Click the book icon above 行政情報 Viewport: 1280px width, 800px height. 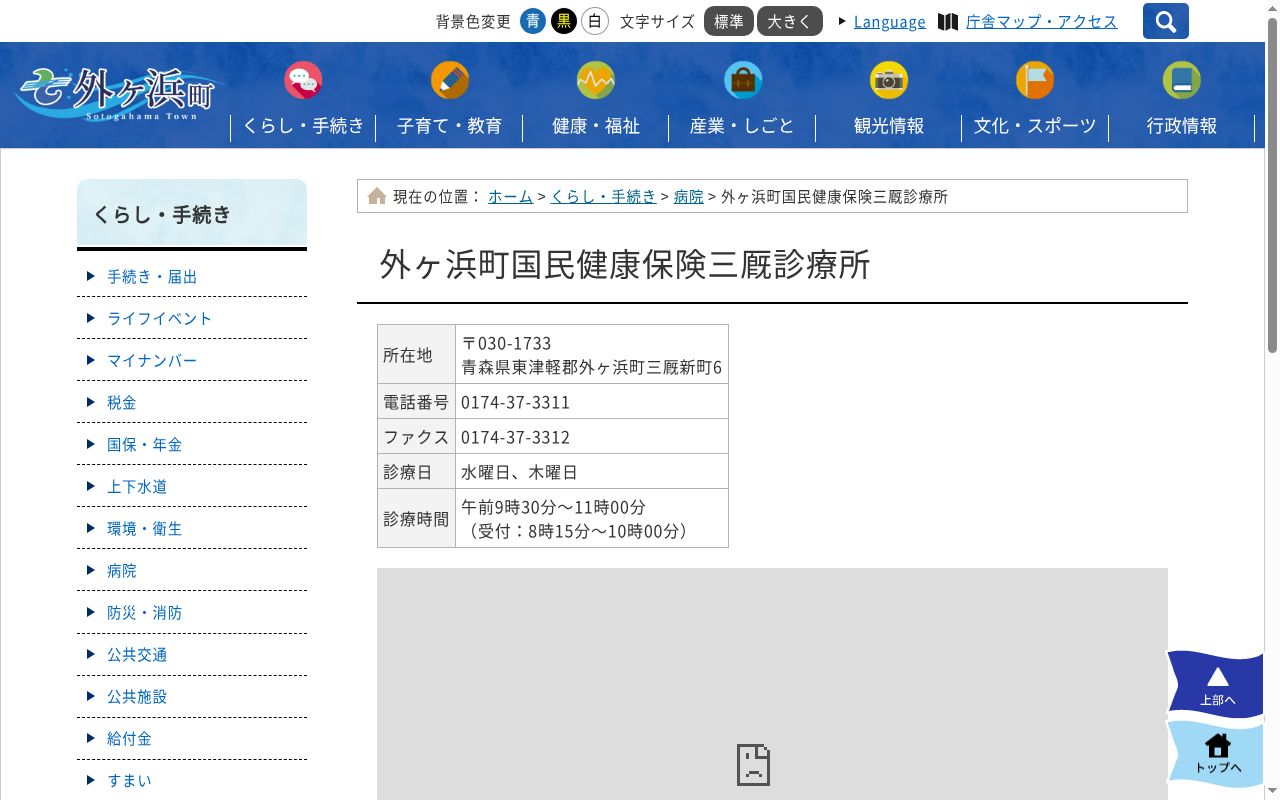coord(1182,80)
